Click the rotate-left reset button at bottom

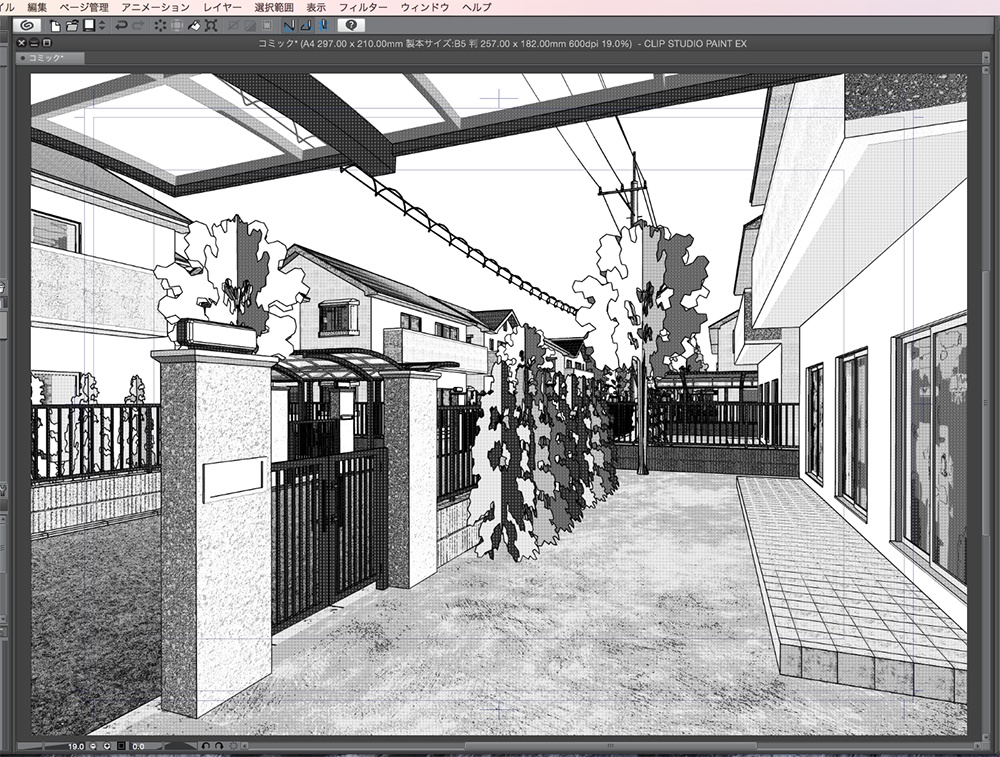click(x=205, y=746)
